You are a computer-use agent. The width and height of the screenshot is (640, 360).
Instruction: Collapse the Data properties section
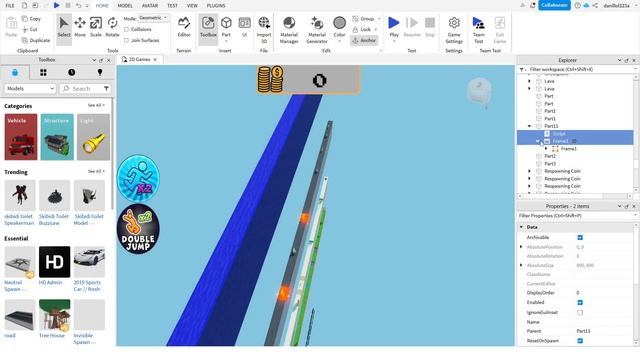click(521, 227)
